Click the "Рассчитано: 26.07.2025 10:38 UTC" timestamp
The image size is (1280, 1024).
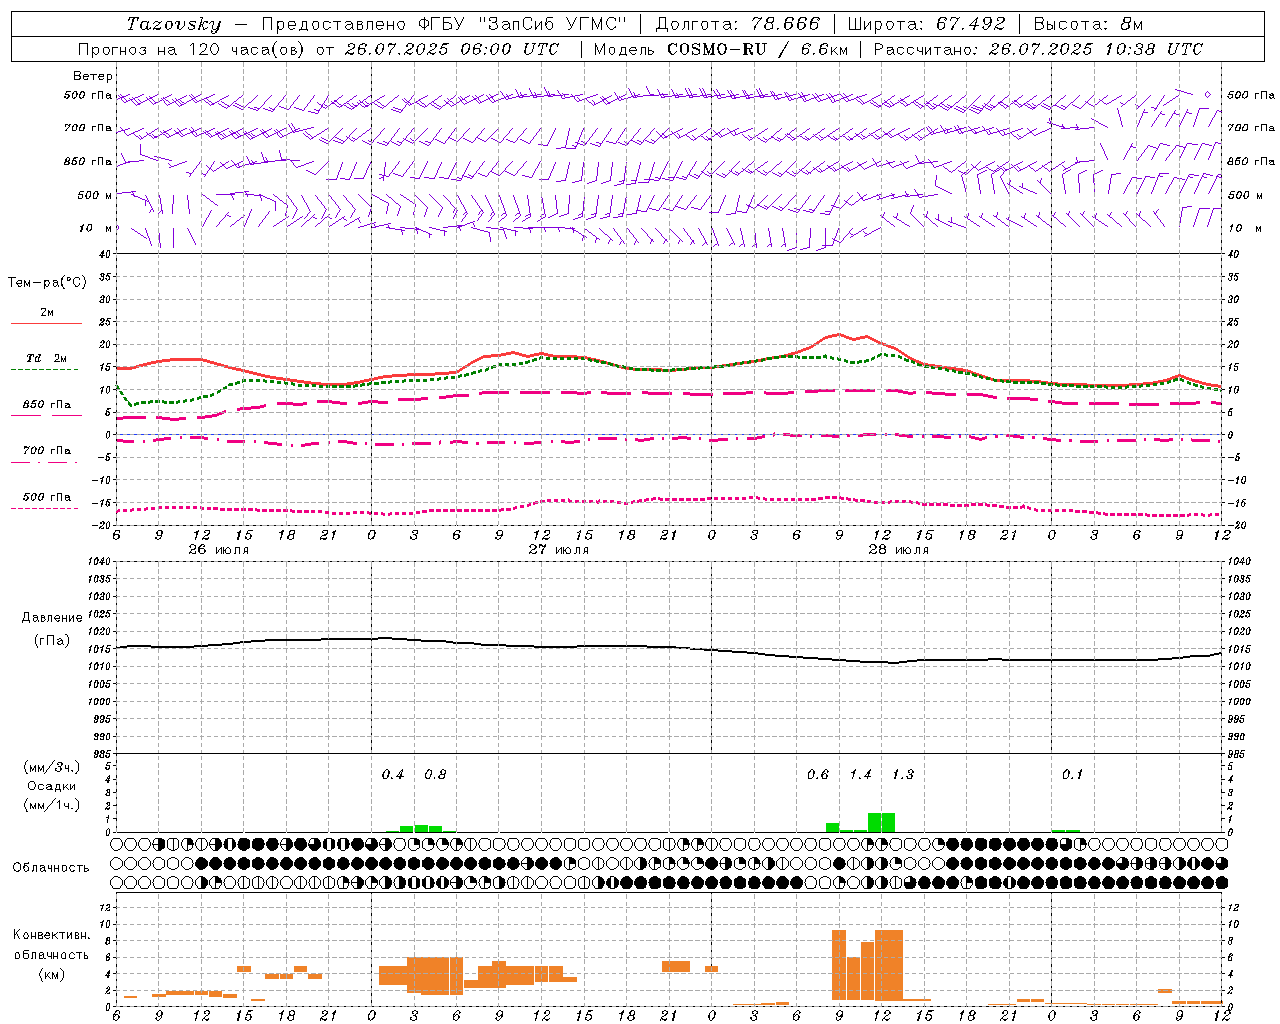(x=1038, y=49)
